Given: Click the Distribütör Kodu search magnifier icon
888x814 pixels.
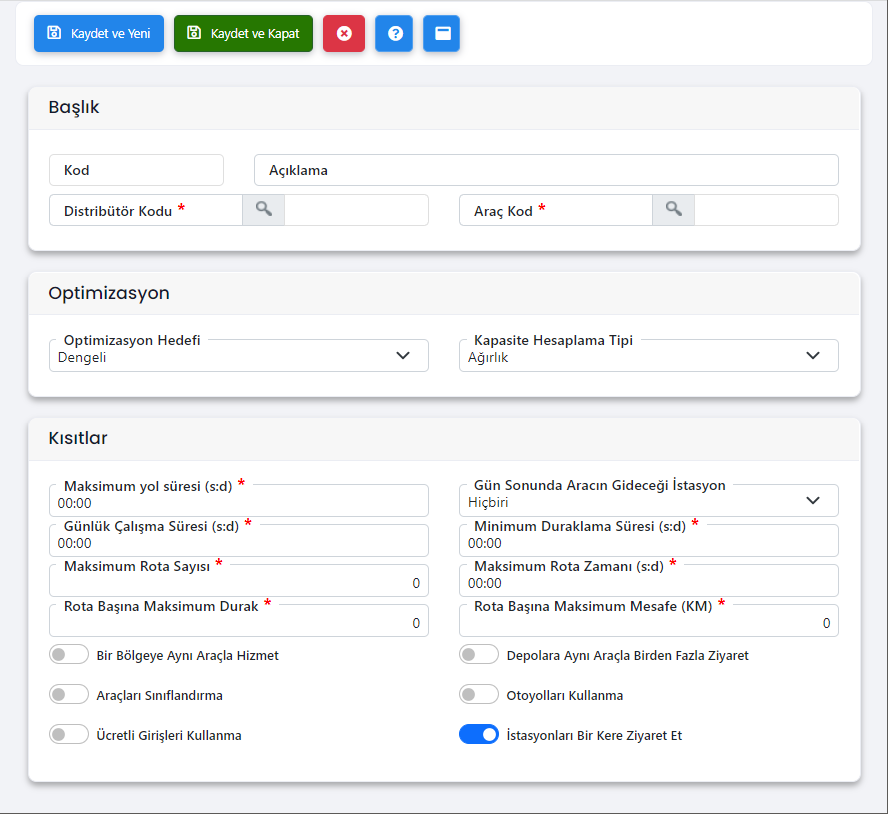Looking at the screenshot, I should (x=263, y=210).
